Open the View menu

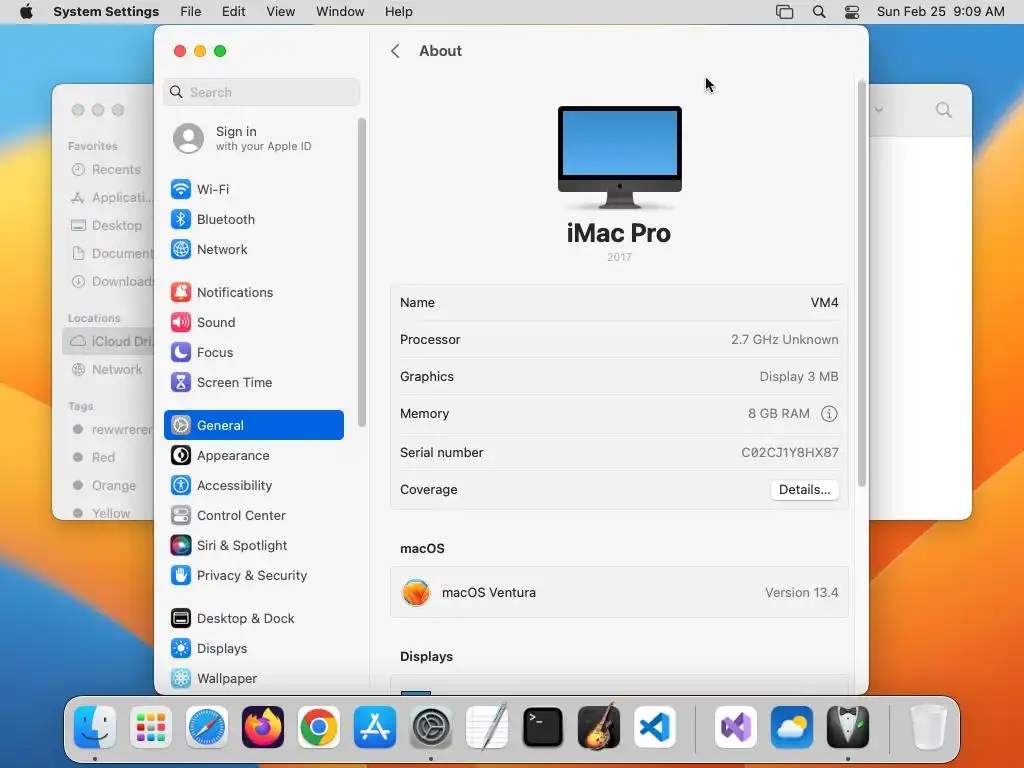pyautogui.click(x=281, y=12)
